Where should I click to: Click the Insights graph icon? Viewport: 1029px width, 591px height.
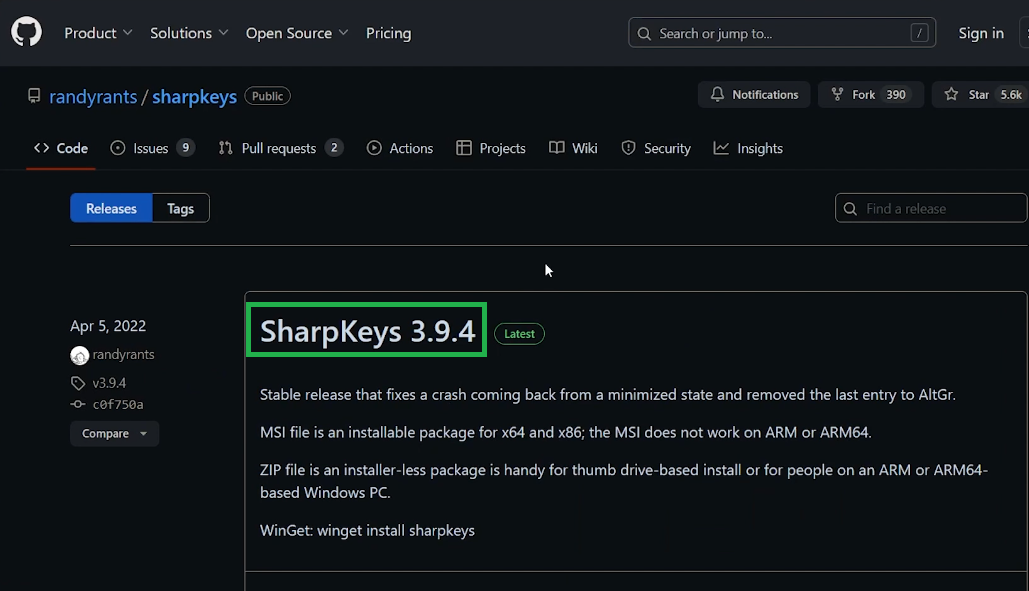721,148
